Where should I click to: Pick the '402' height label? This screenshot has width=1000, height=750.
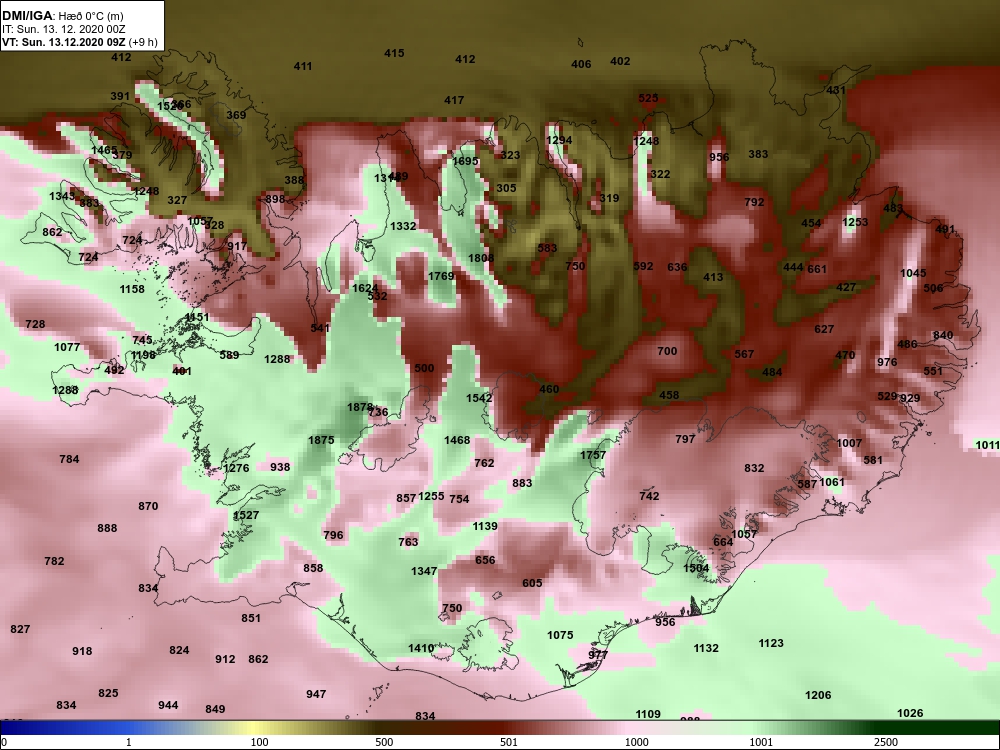[620, 62]
